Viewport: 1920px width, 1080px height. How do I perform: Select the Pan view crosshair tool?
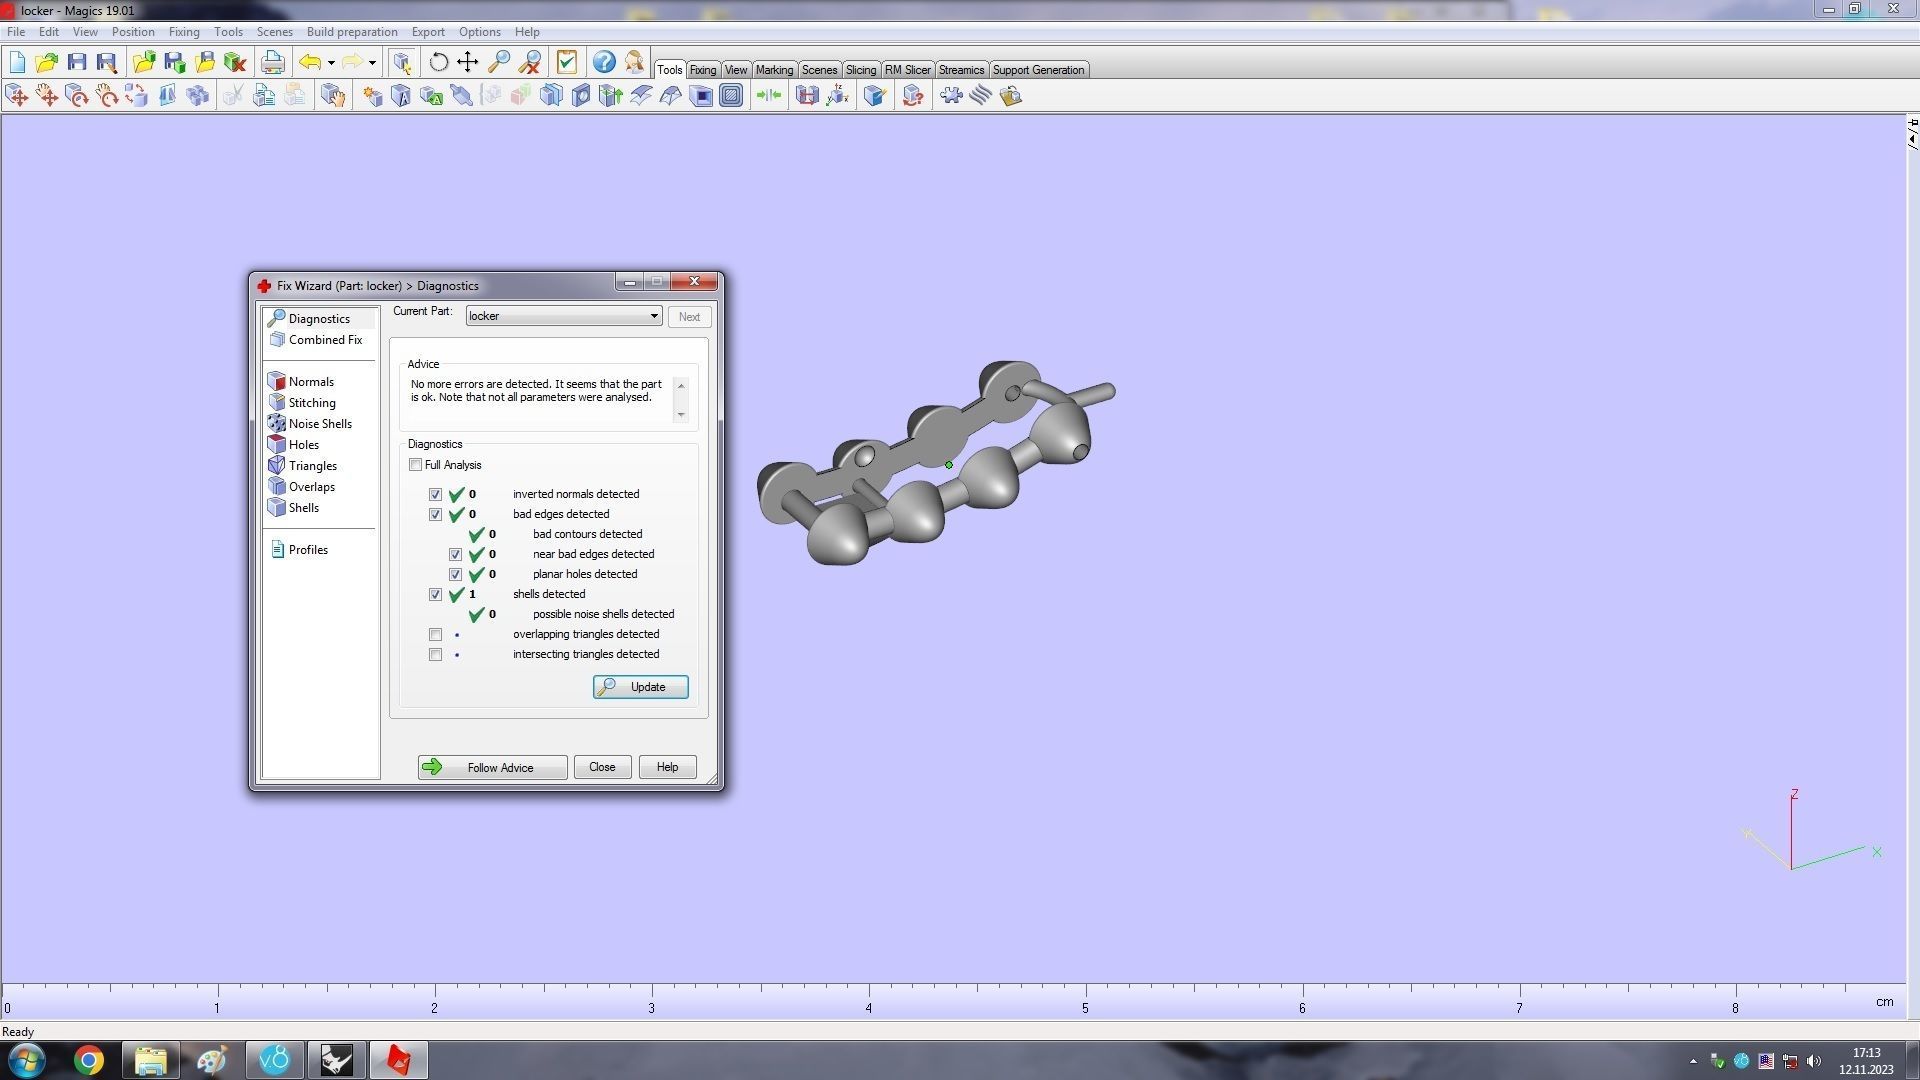pos(468,62)
